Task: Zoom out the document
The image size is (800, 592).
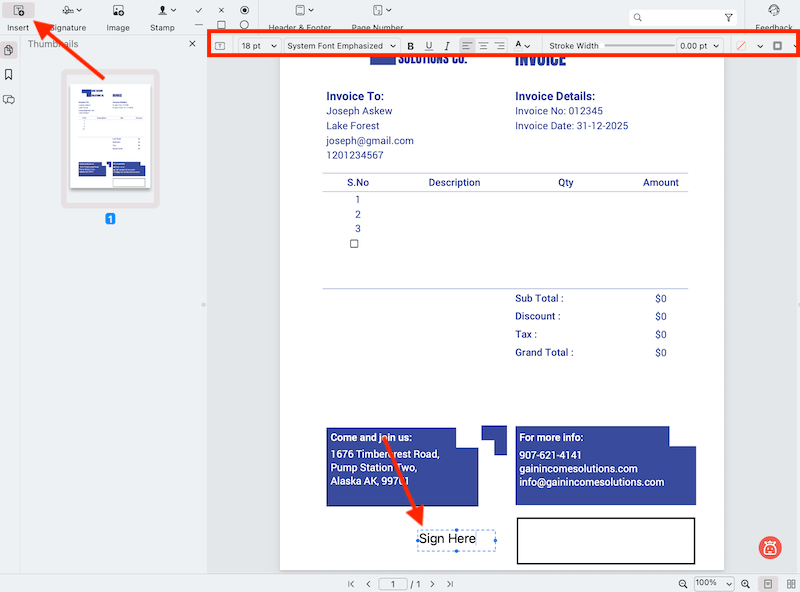Action: point(683,584)
